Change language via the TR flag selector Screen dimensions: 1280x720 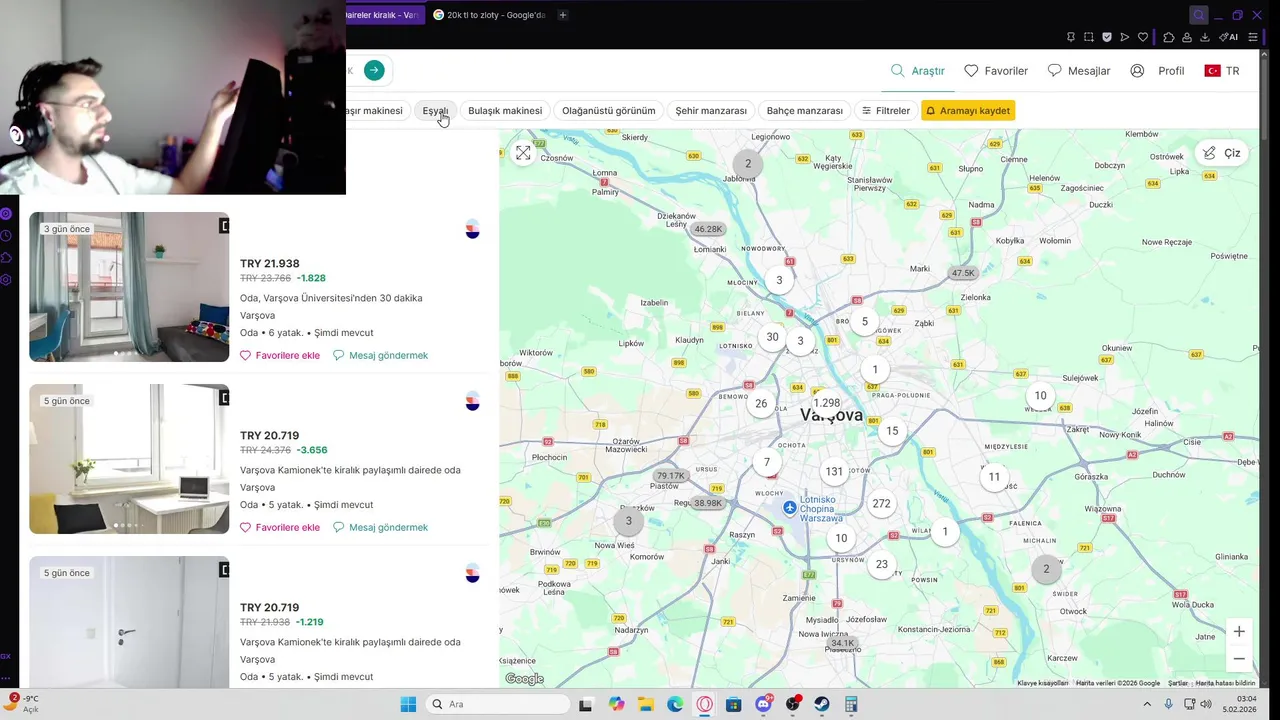(x=1222, y=71)
